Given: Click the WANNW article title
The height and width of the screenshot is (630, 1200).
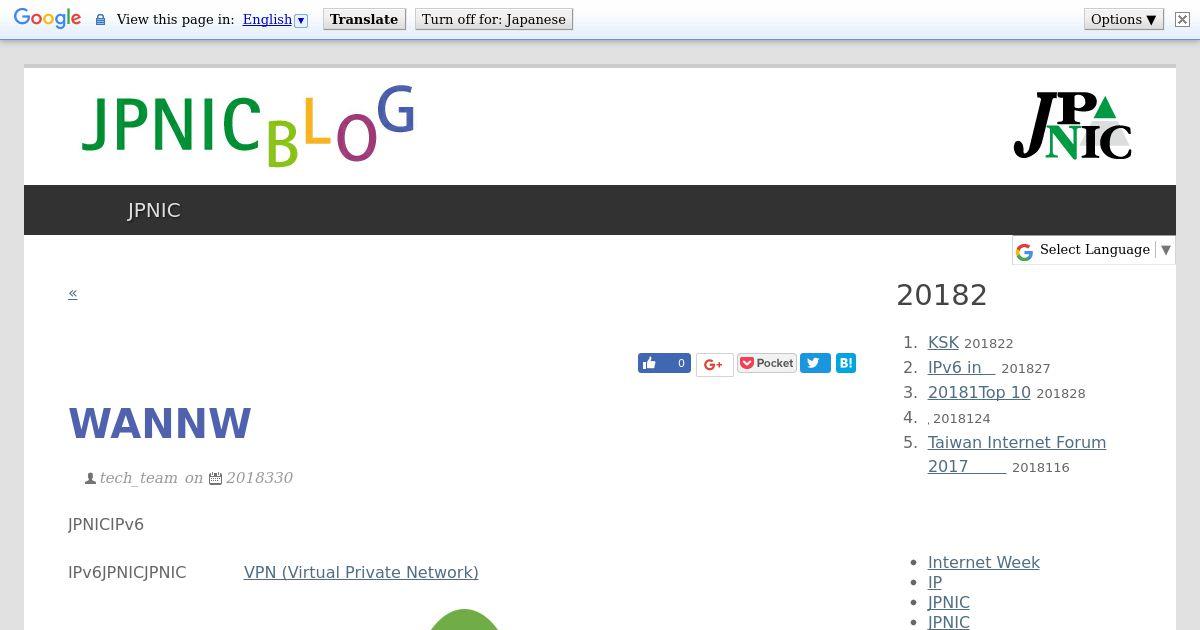Looking at the screenshot, I should pos(160,424).
